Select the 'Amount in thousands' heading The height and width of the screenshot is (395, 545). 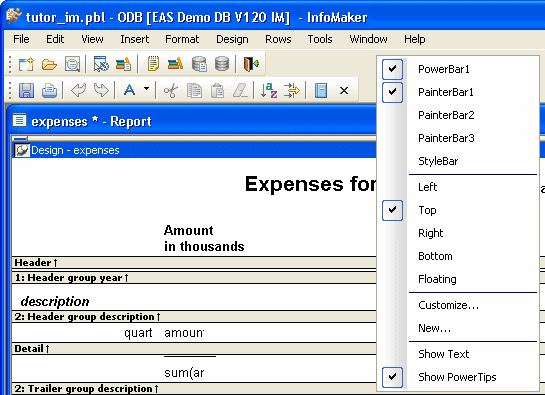click(204, 238)
